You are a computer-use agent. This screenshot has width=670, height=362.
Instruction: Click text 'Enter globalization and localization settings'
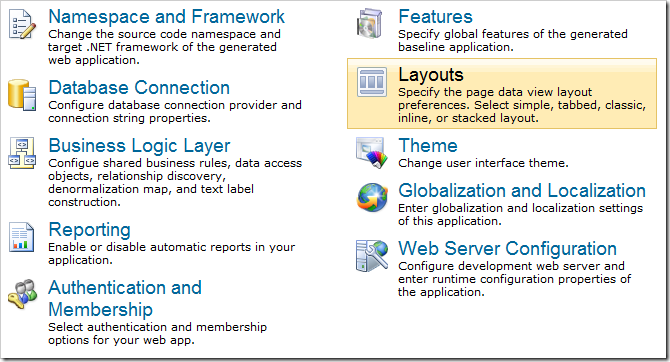pos(520,208)
